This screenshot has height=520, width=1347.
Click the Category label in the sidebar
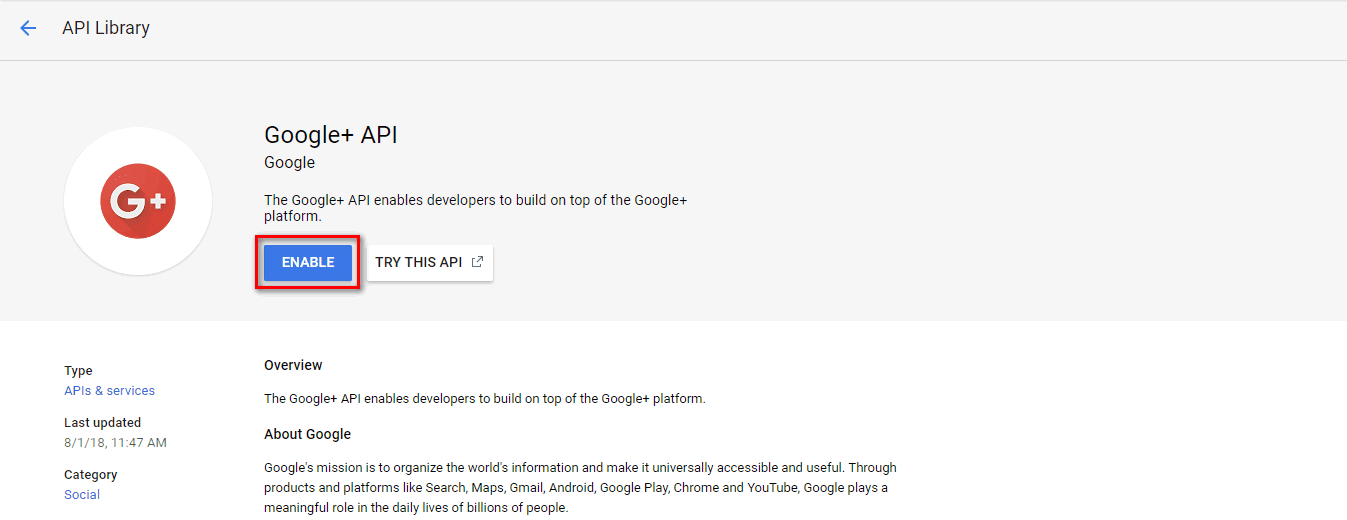pos(91,475)
